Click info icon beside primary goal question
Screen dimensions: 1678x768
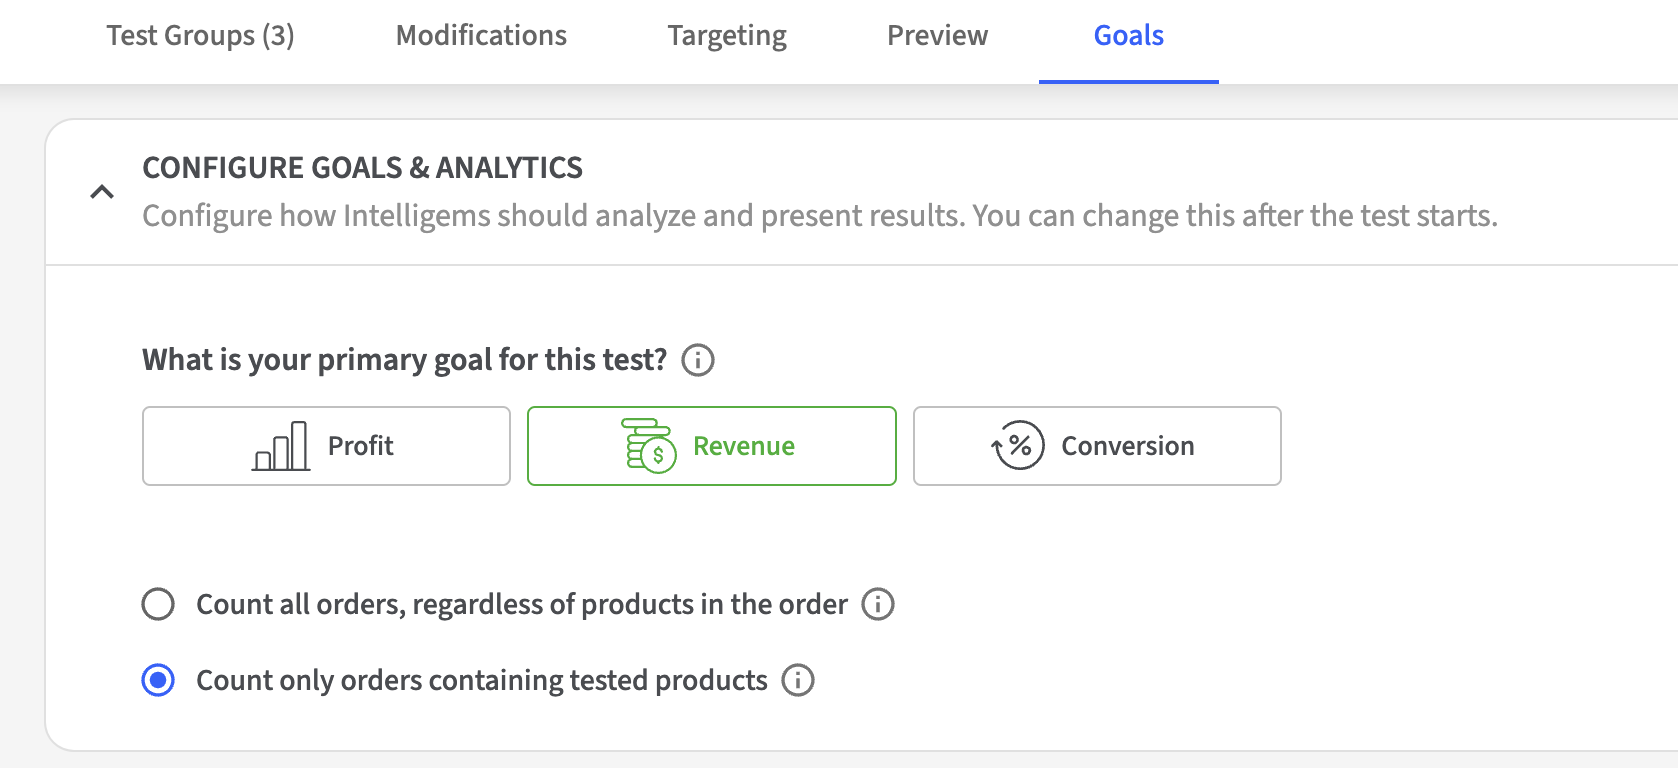click(x=698, y=360)
